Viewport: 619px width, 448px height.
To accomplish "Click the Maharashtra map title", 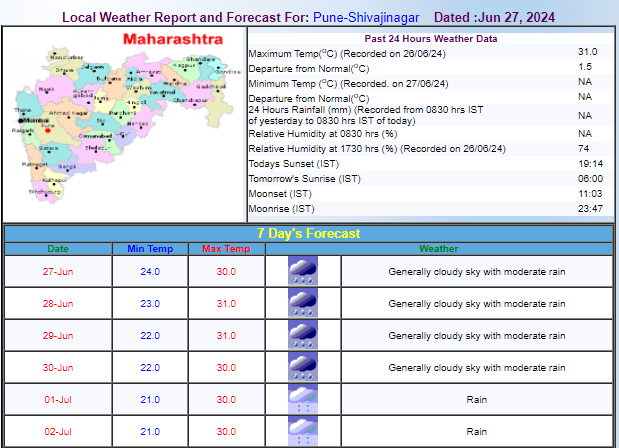I will 173,39.
